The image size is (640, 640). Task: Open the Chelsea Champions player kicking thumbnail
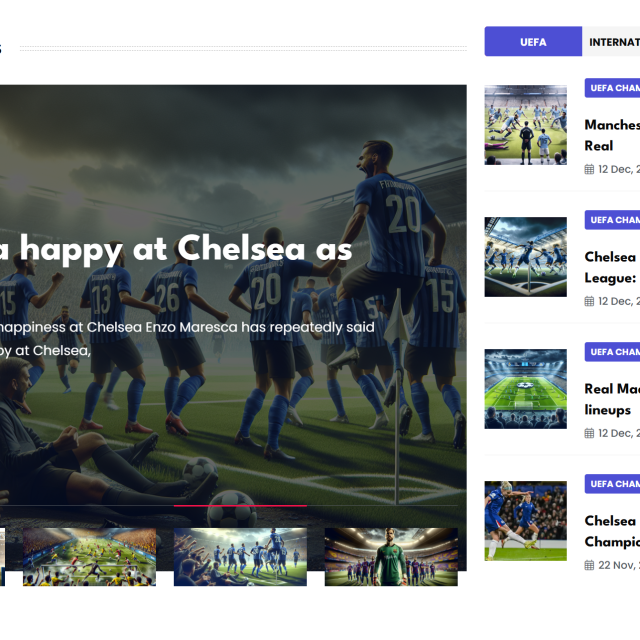pyautogui.click(x=525, y=520)
